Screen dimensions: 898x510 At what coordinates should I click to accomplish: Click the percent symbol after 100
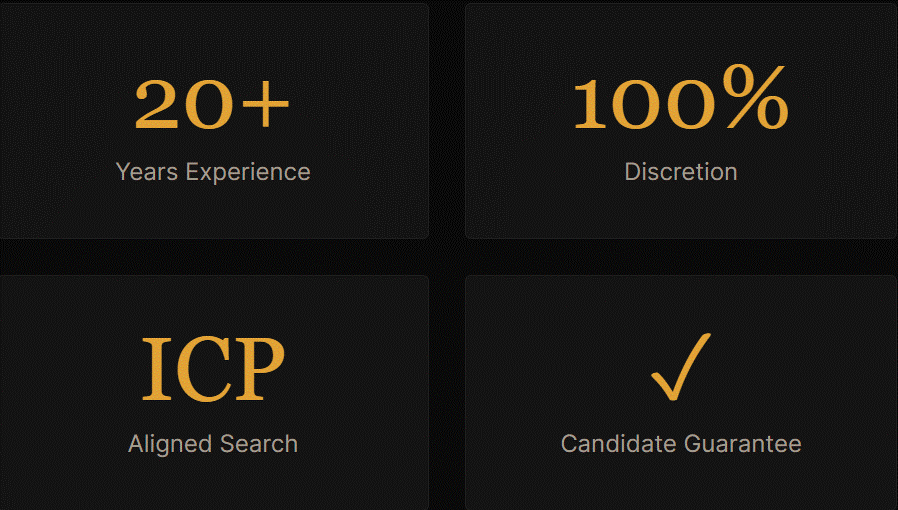pyautogui.click(x=756, y=96)
